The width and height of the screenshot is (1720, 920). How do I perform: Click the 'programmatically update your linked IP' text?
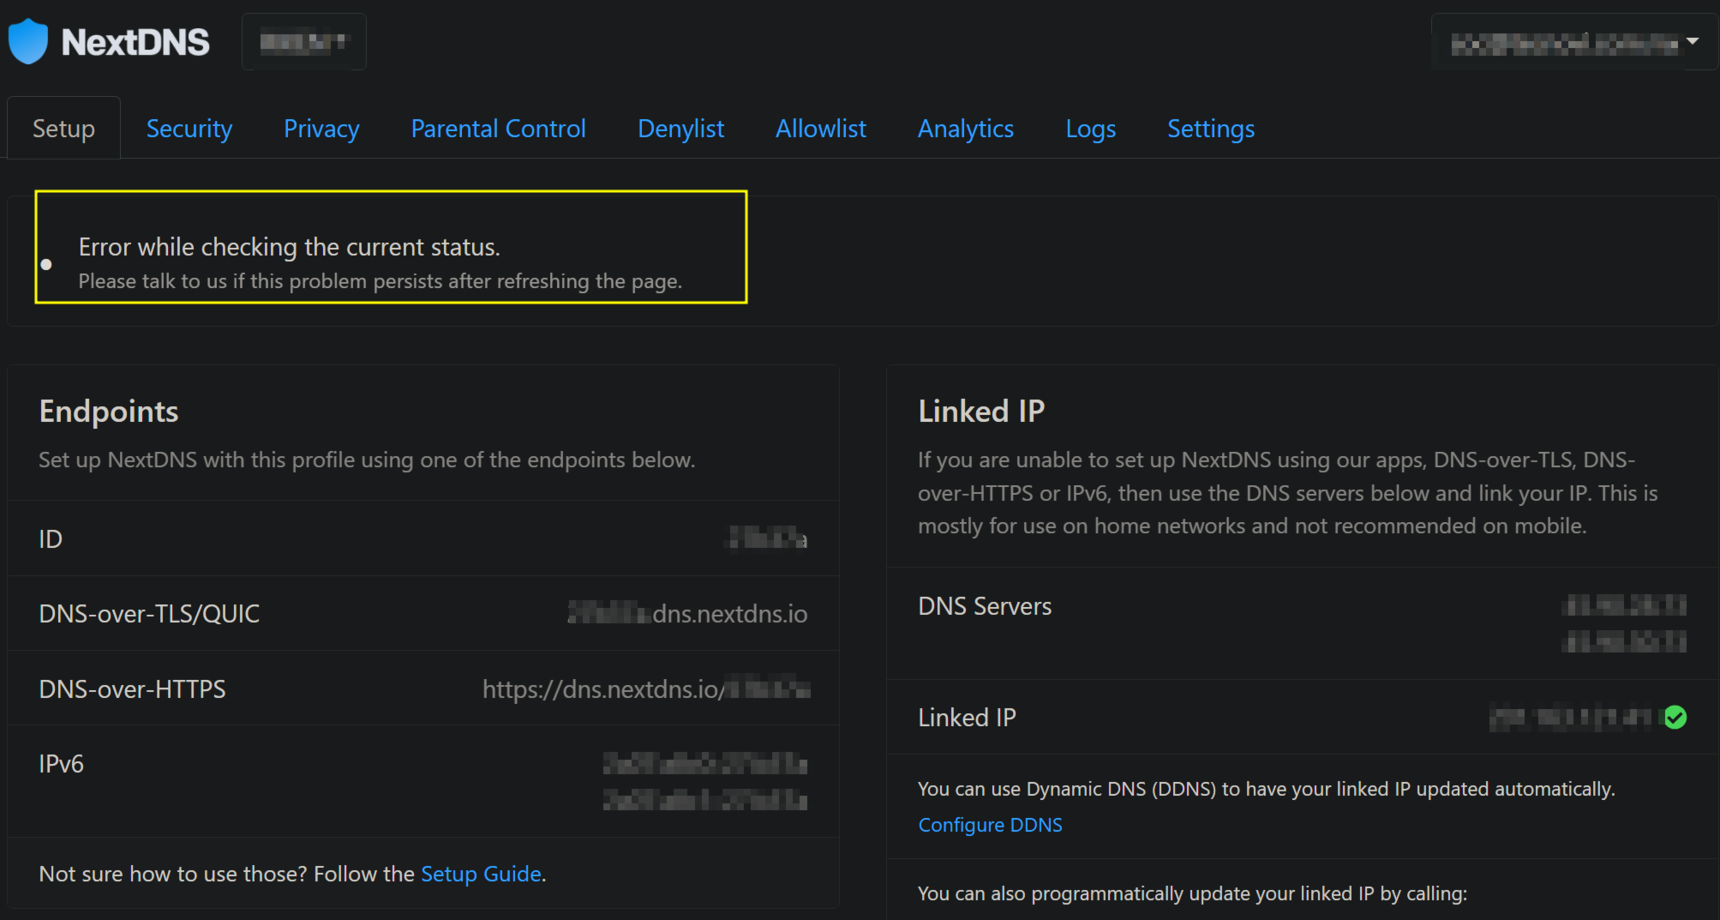[x=1192, y=893]
